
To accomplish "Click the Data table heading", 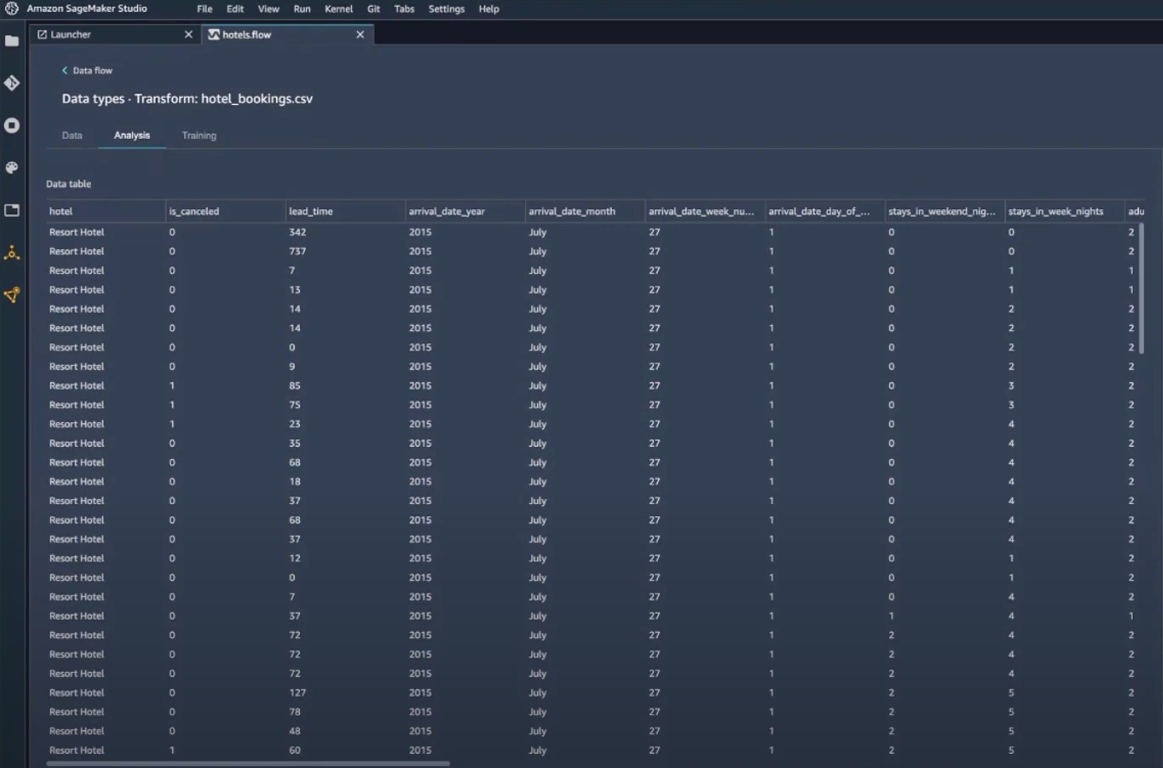I will (x=68, y=184).
